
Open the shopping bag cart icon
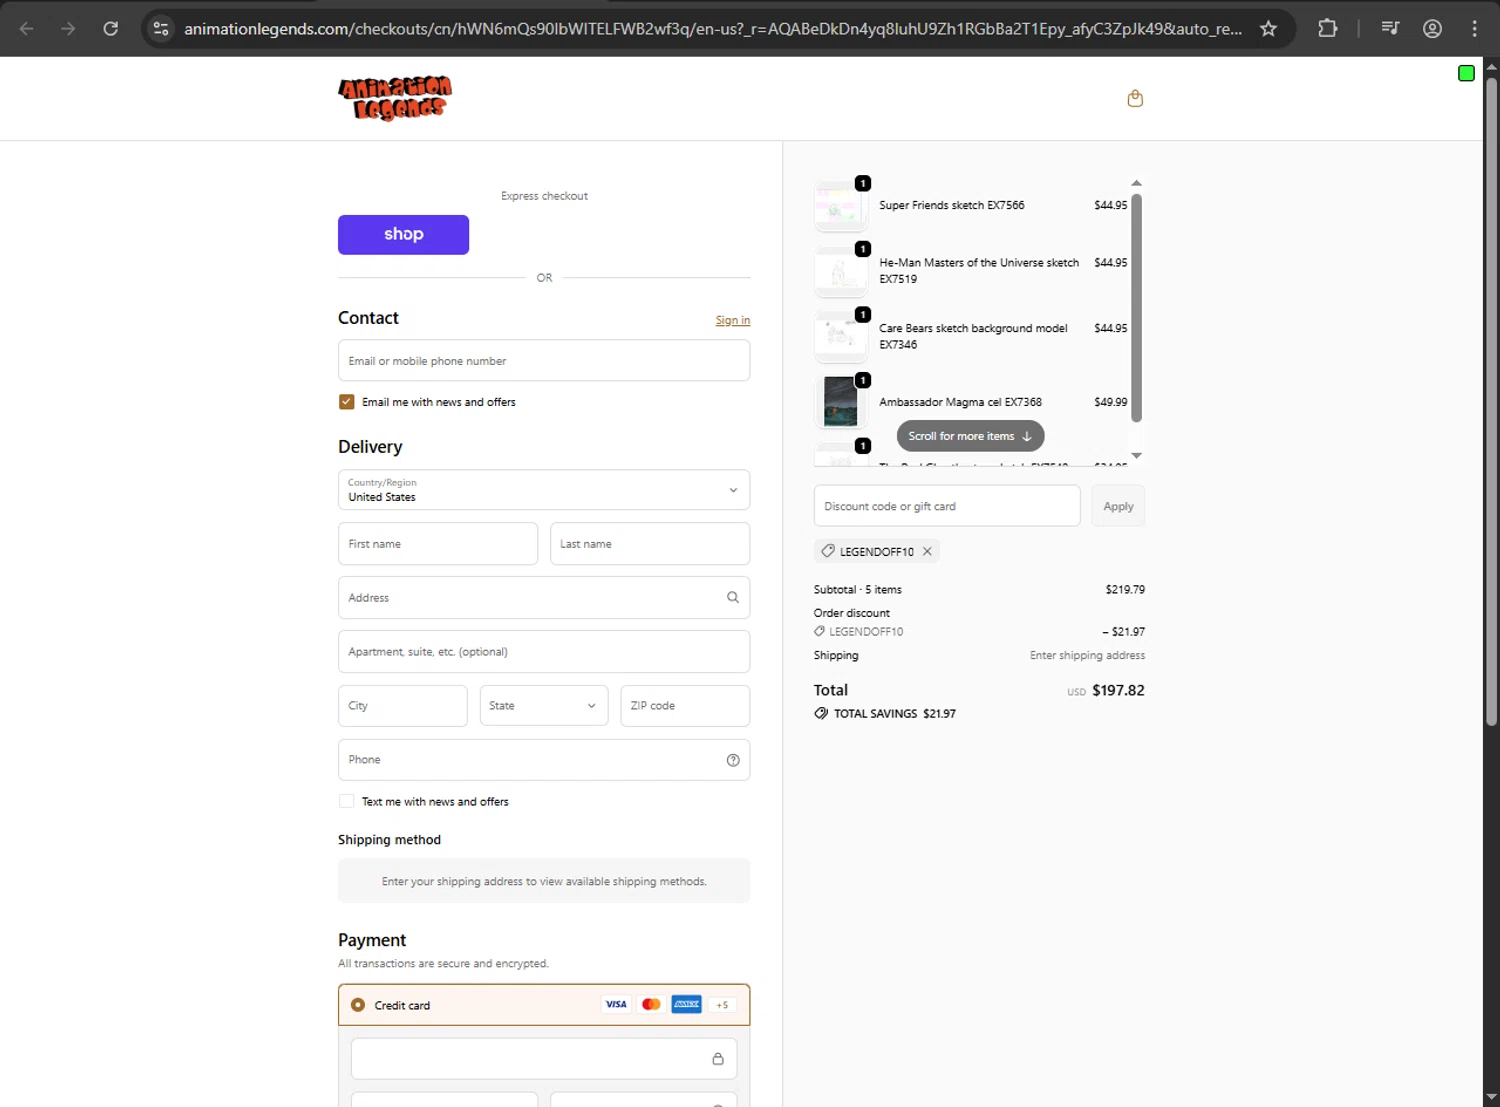1135,98
